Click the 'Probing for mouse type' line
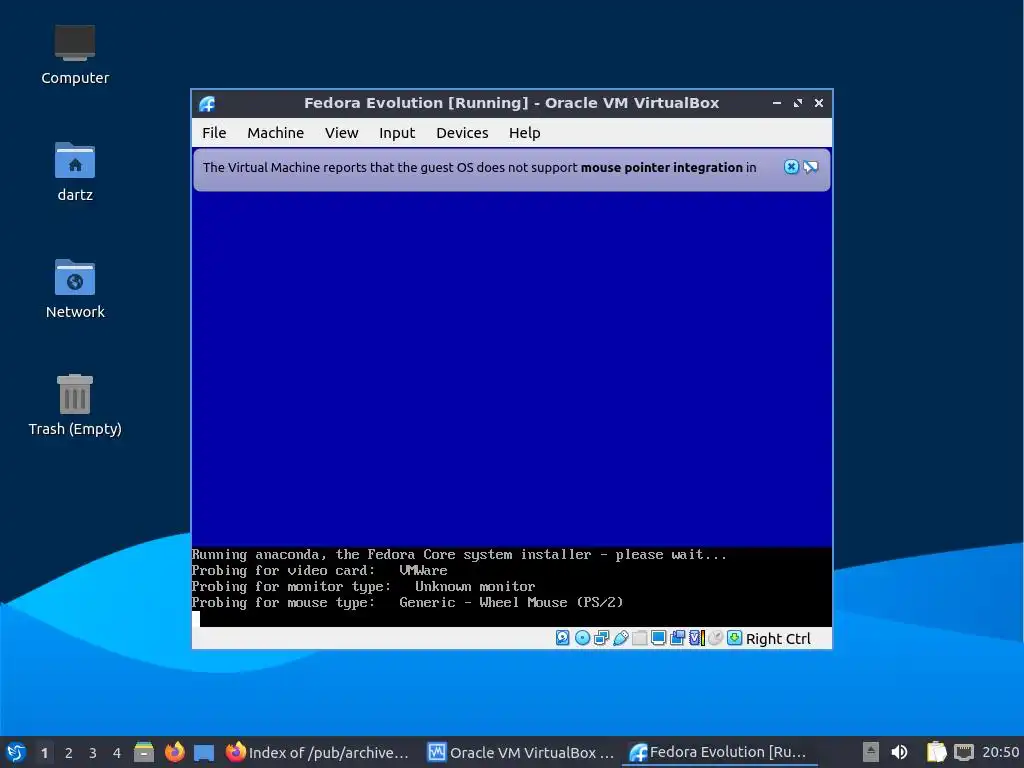 (x=408, y=602)
